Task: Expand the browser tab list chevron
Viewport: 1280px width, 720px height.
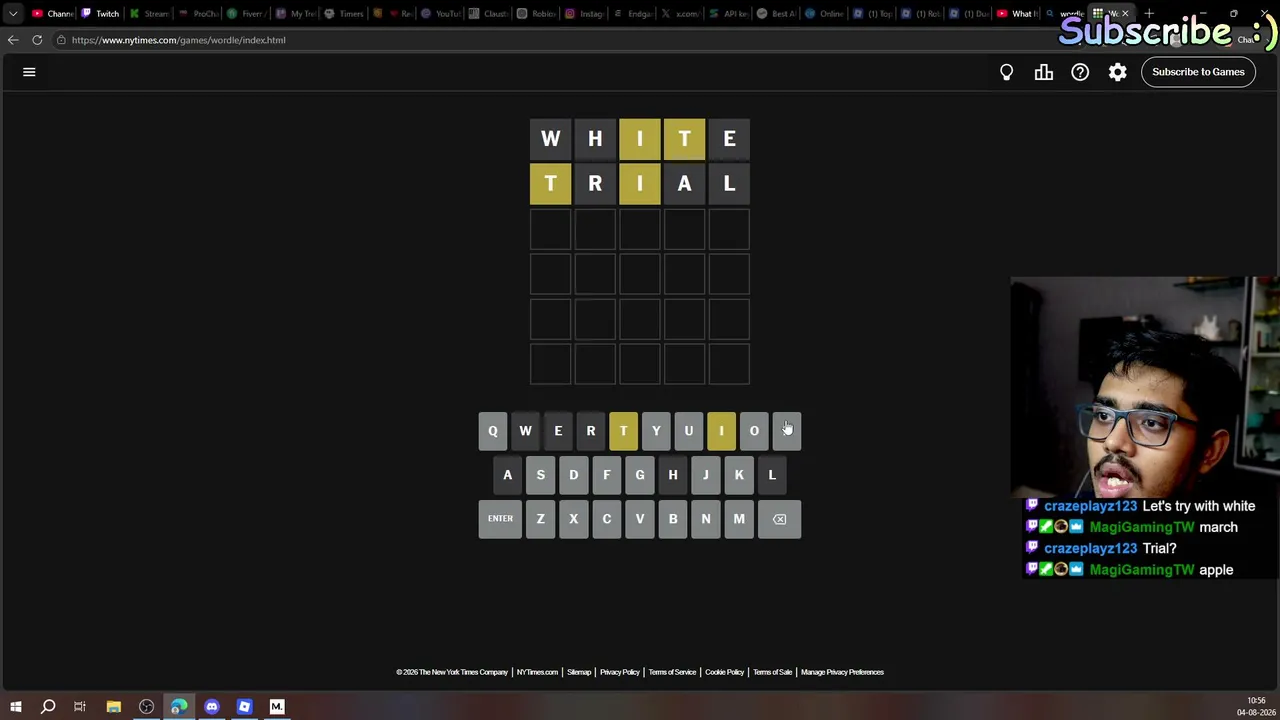Action: [13, 14]
